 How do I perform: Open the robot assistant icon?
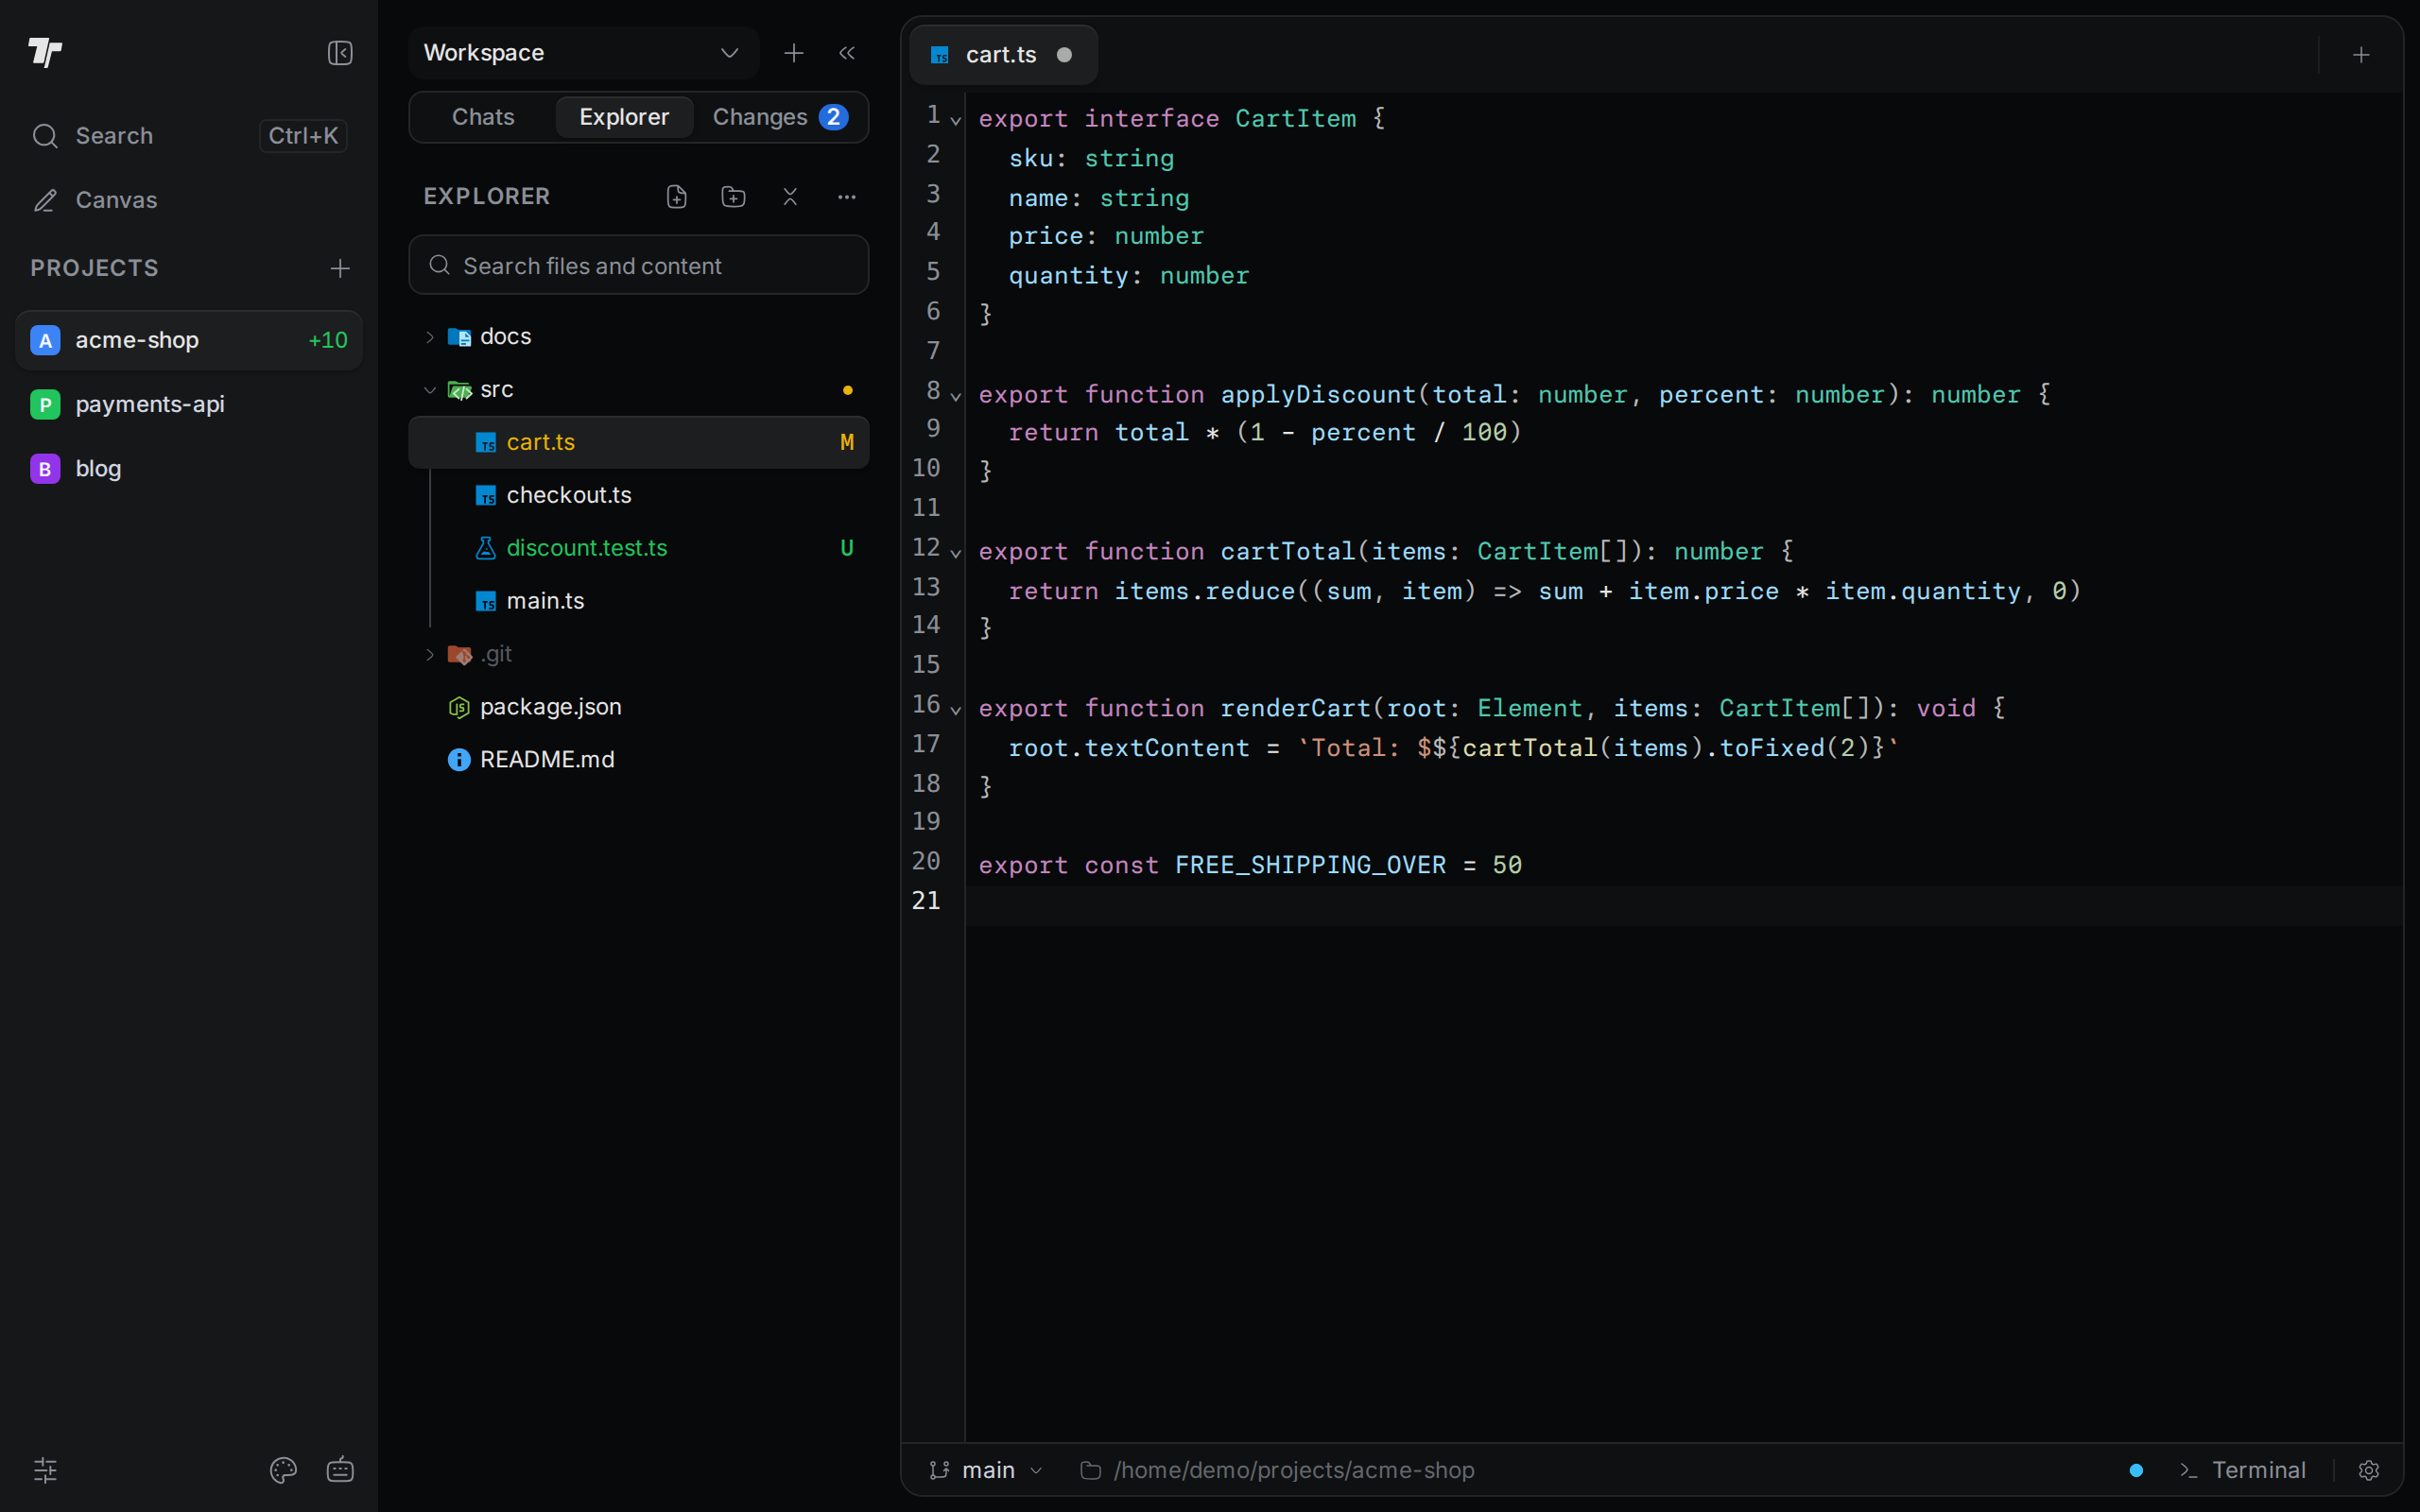(340, 1470)
